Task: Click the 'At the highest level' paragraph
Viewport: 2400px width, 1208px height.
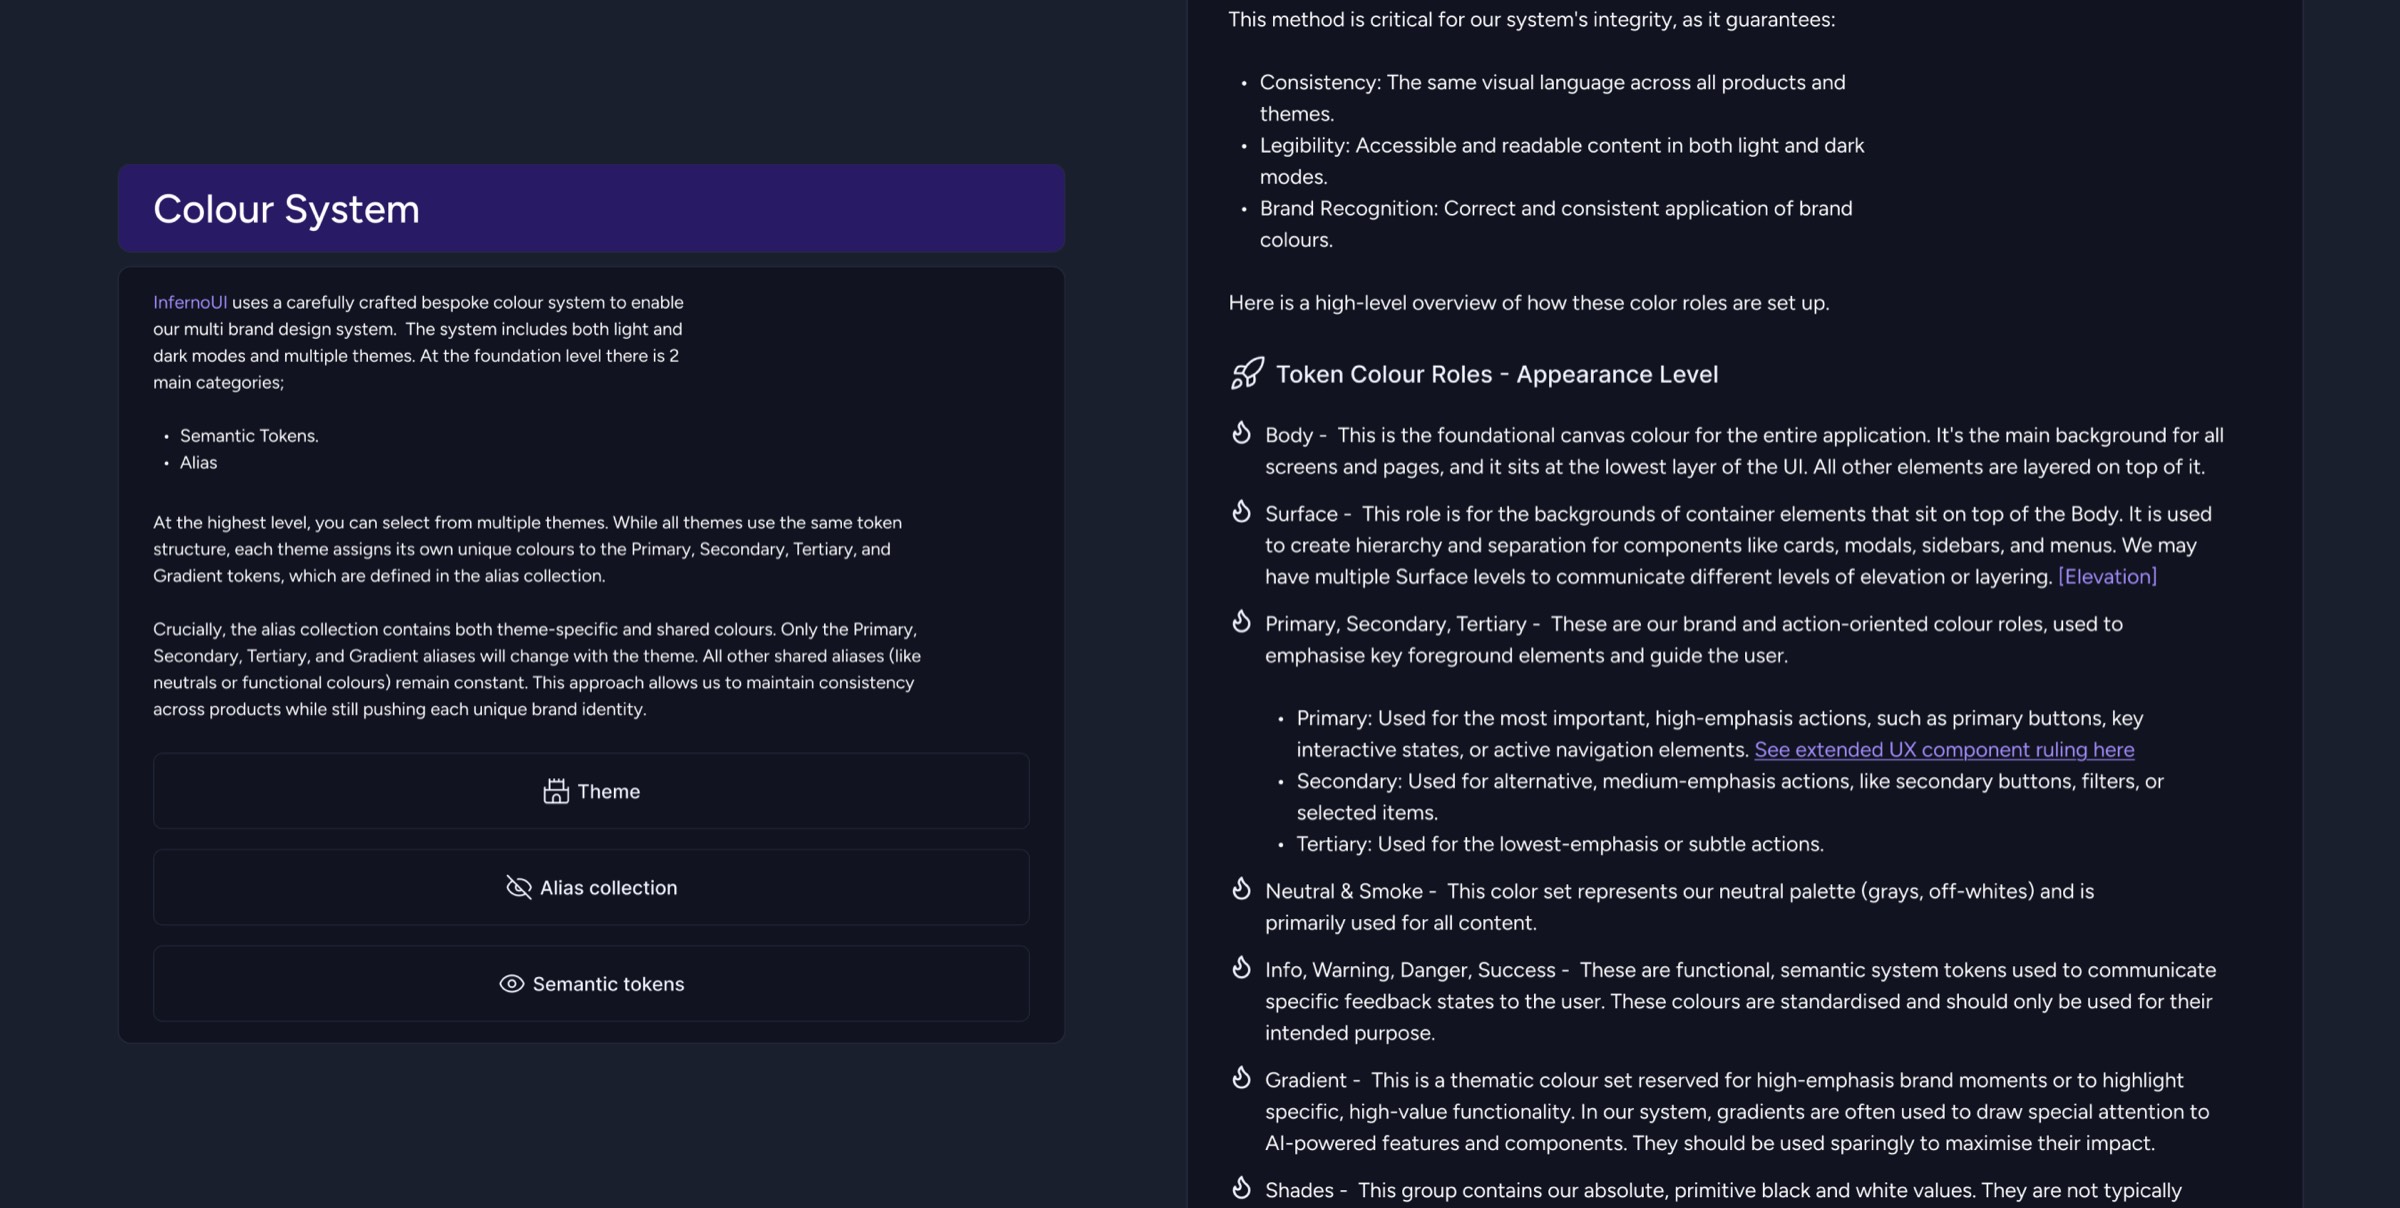Action: (527, 549)
